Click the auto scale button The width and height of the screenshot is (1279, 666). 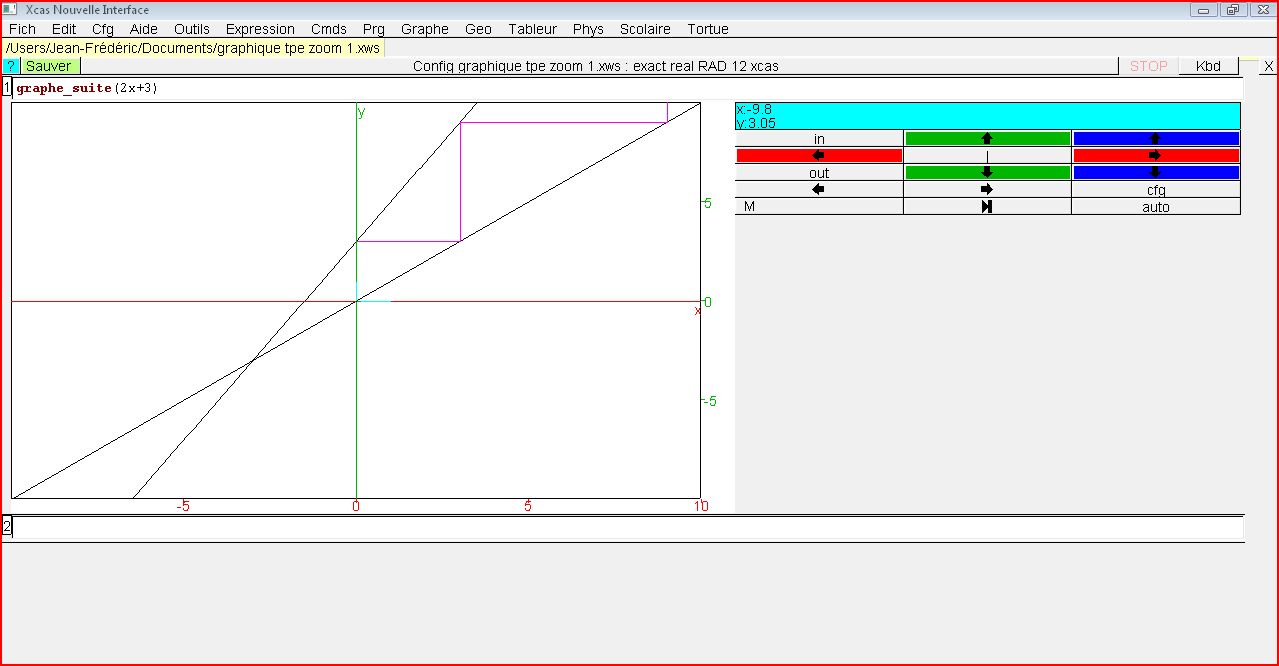point(1156,207)
